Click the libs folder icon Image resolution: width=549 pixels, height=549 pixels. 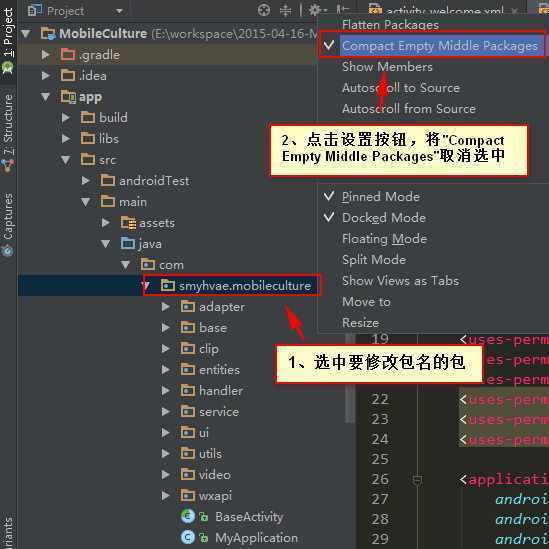[x=88, y=138]
